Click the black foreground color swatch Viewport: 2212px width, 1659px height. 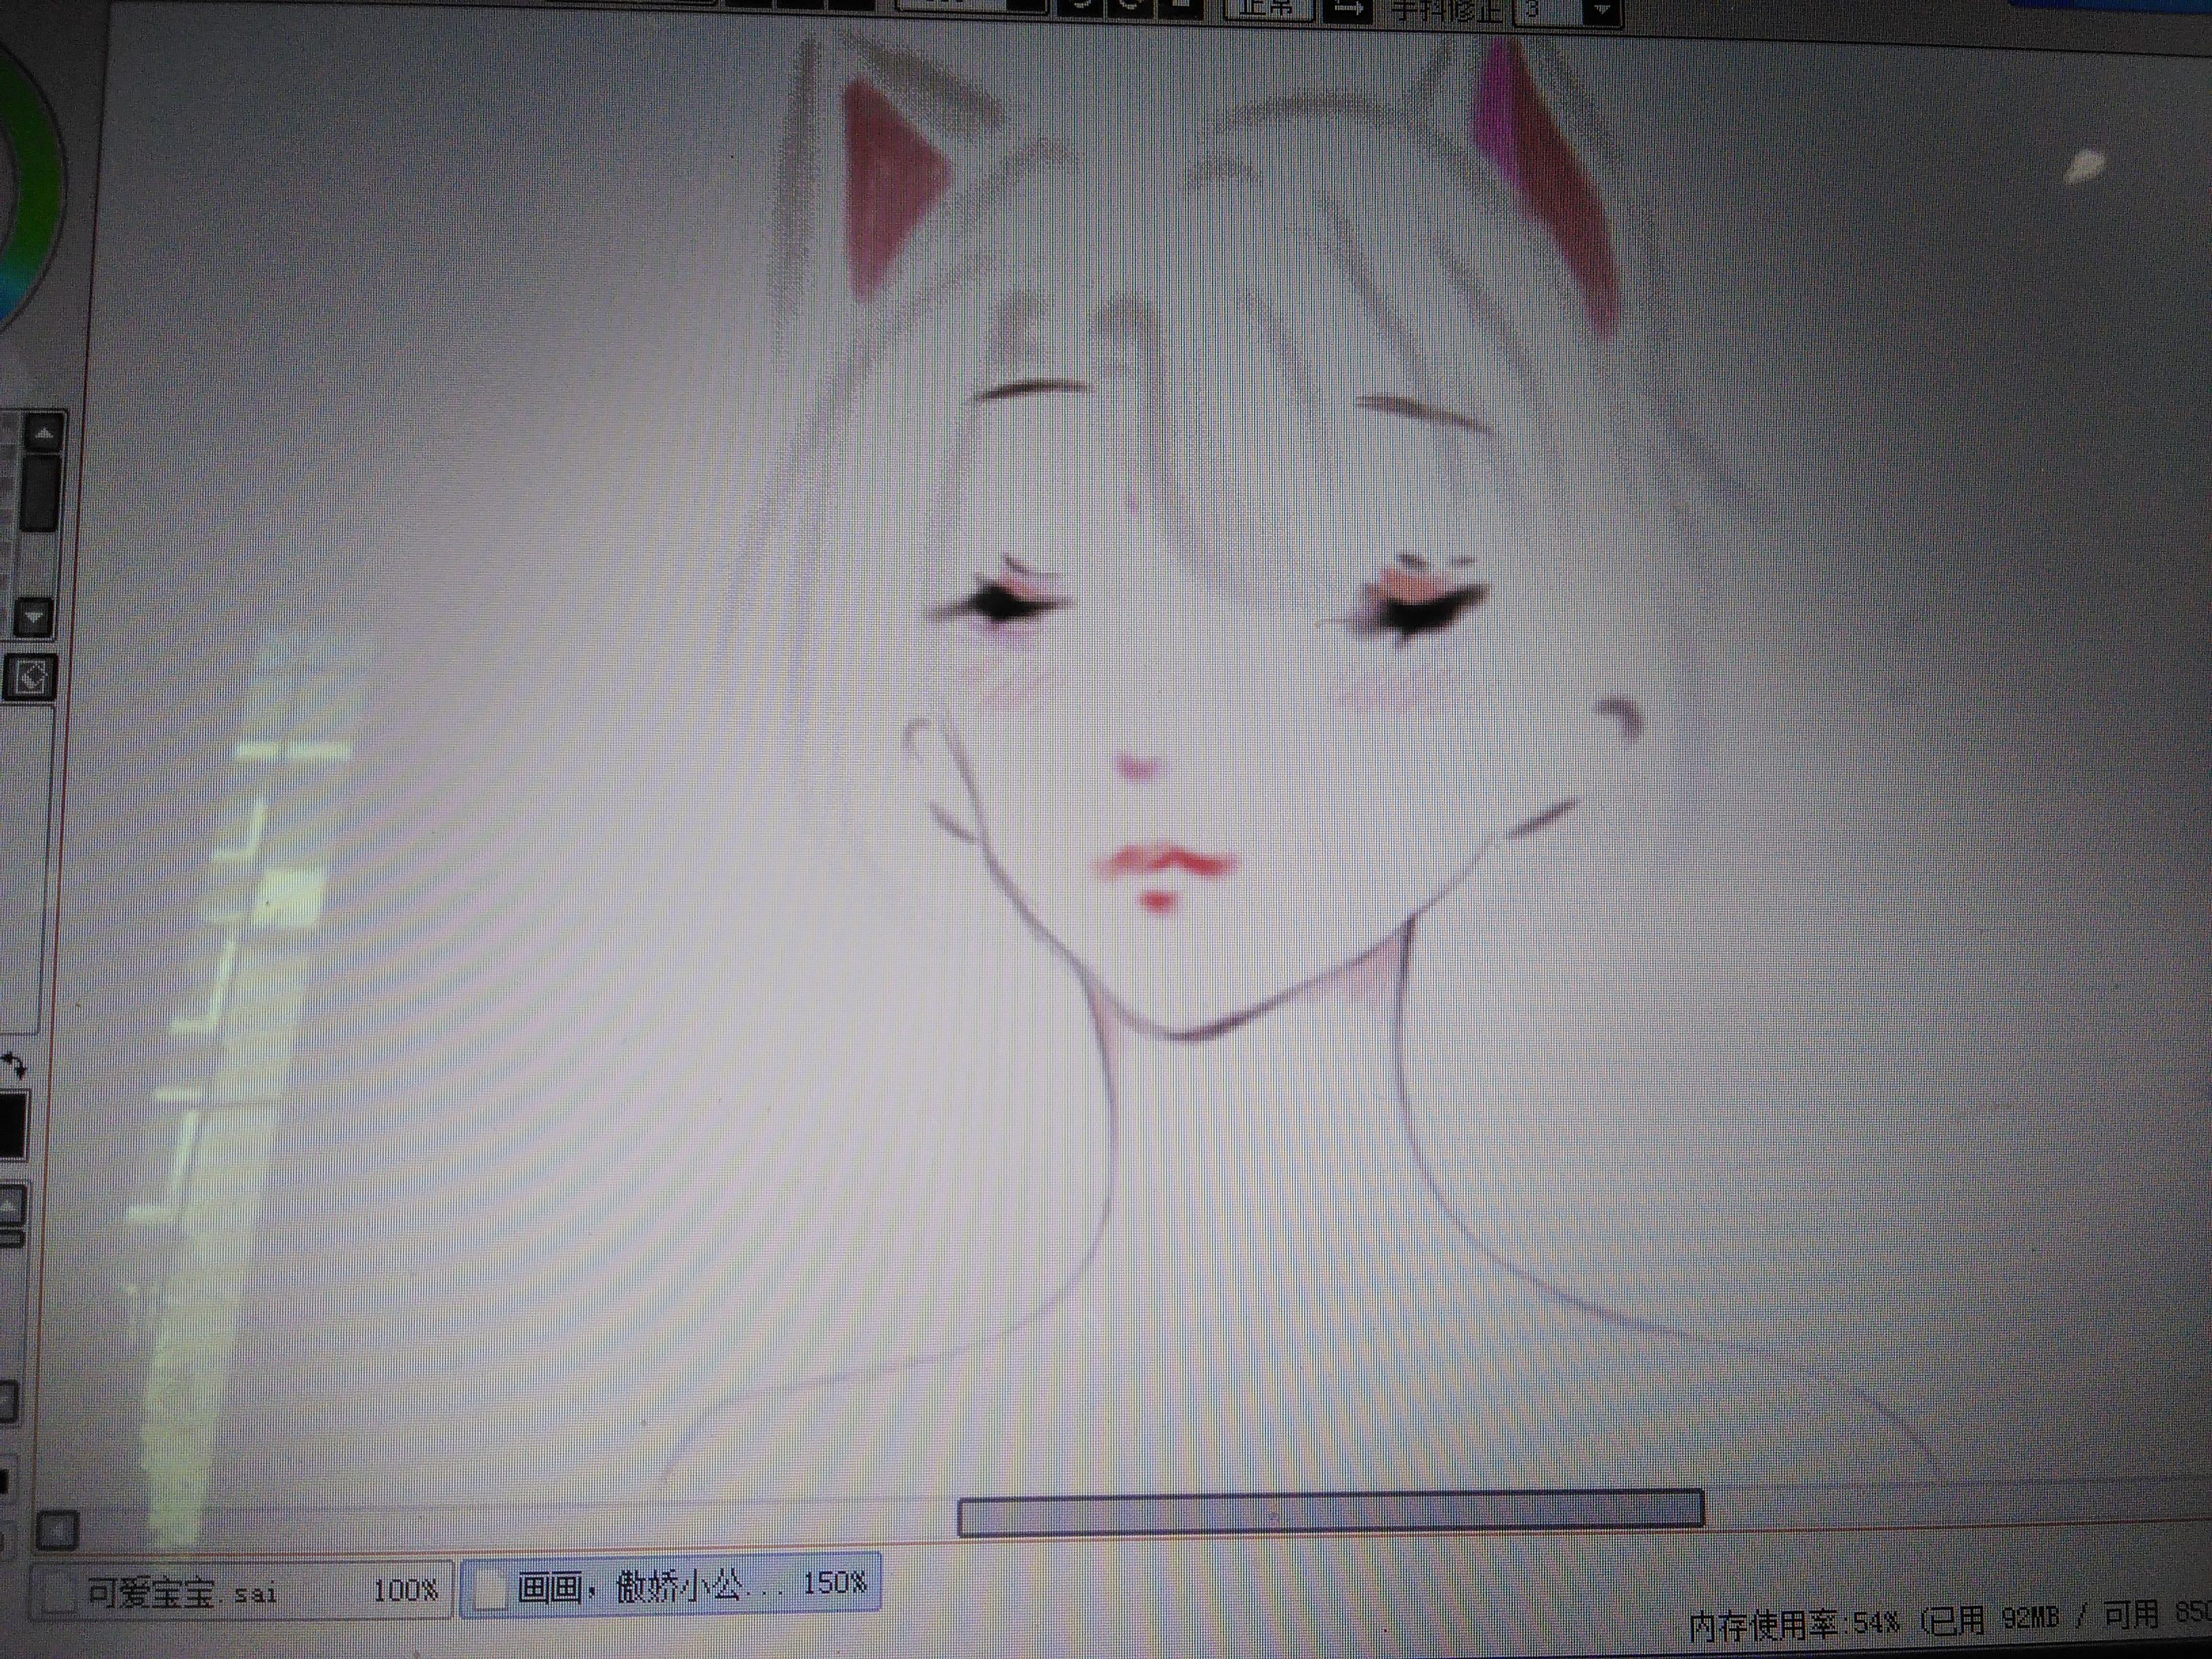click(12, 1125)
